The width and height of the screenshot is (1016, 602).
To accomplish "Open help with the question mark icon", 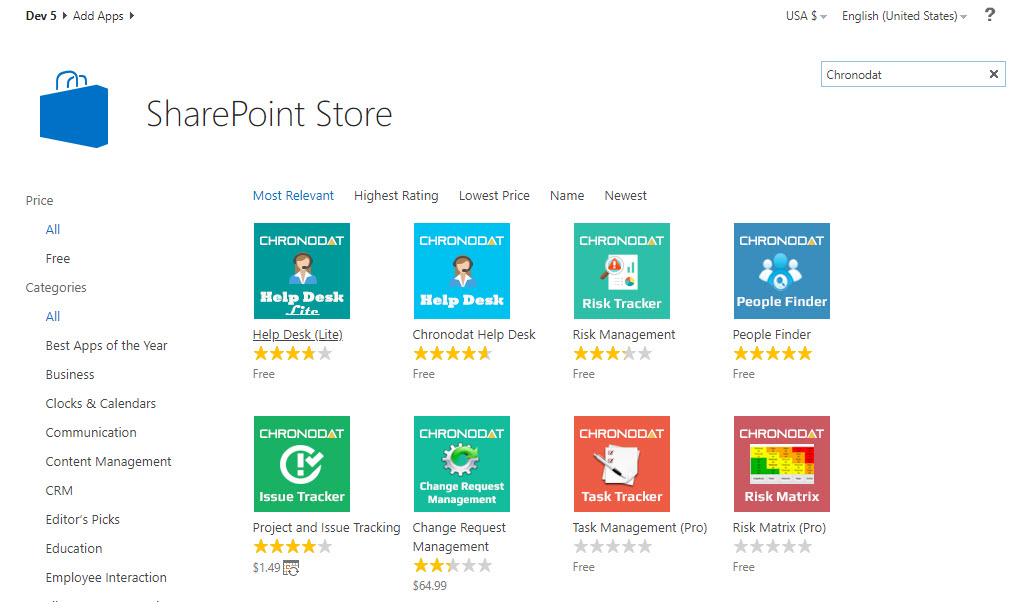I will click(989, 15).
